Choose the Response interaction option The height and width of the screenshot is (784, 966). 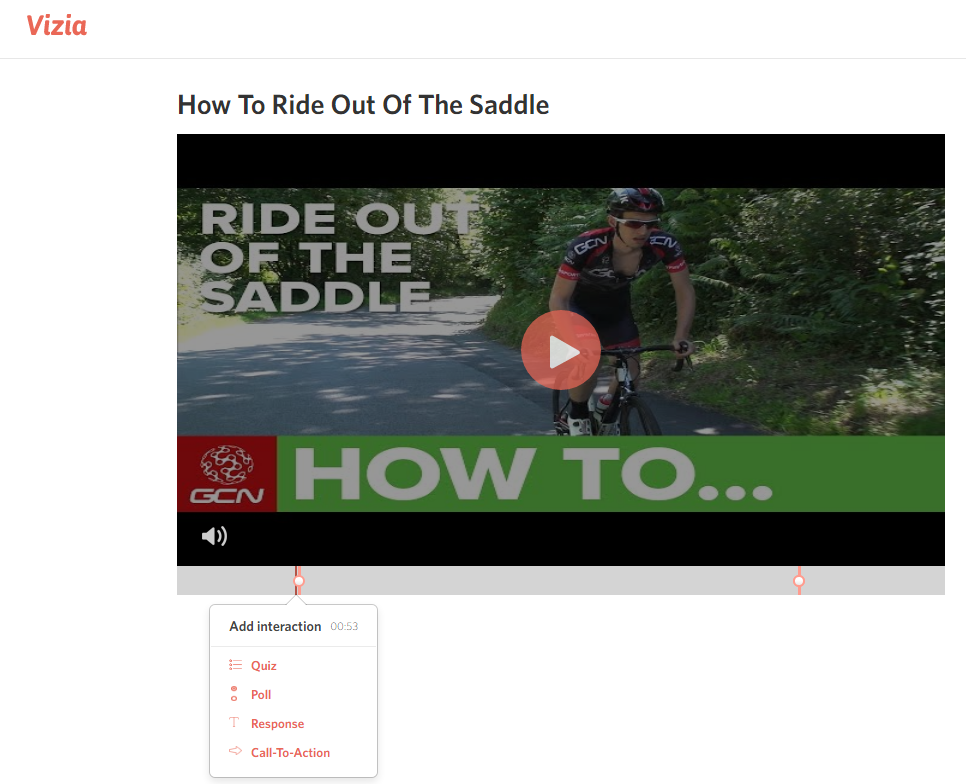(x=277, y=724)
